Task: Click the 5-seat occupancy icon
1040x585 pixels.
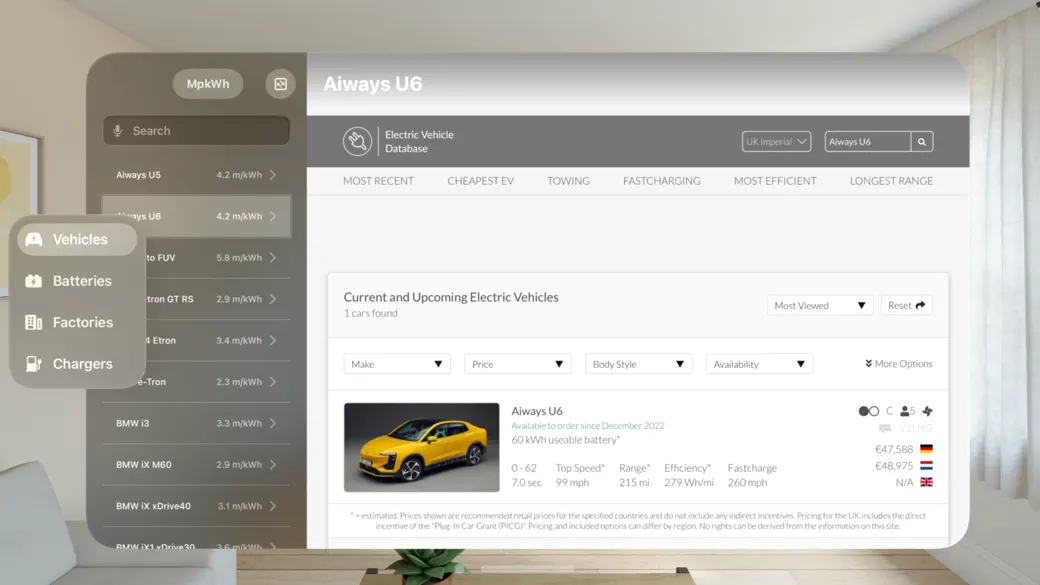Action: pyautogui.click(x=906, y=411)
